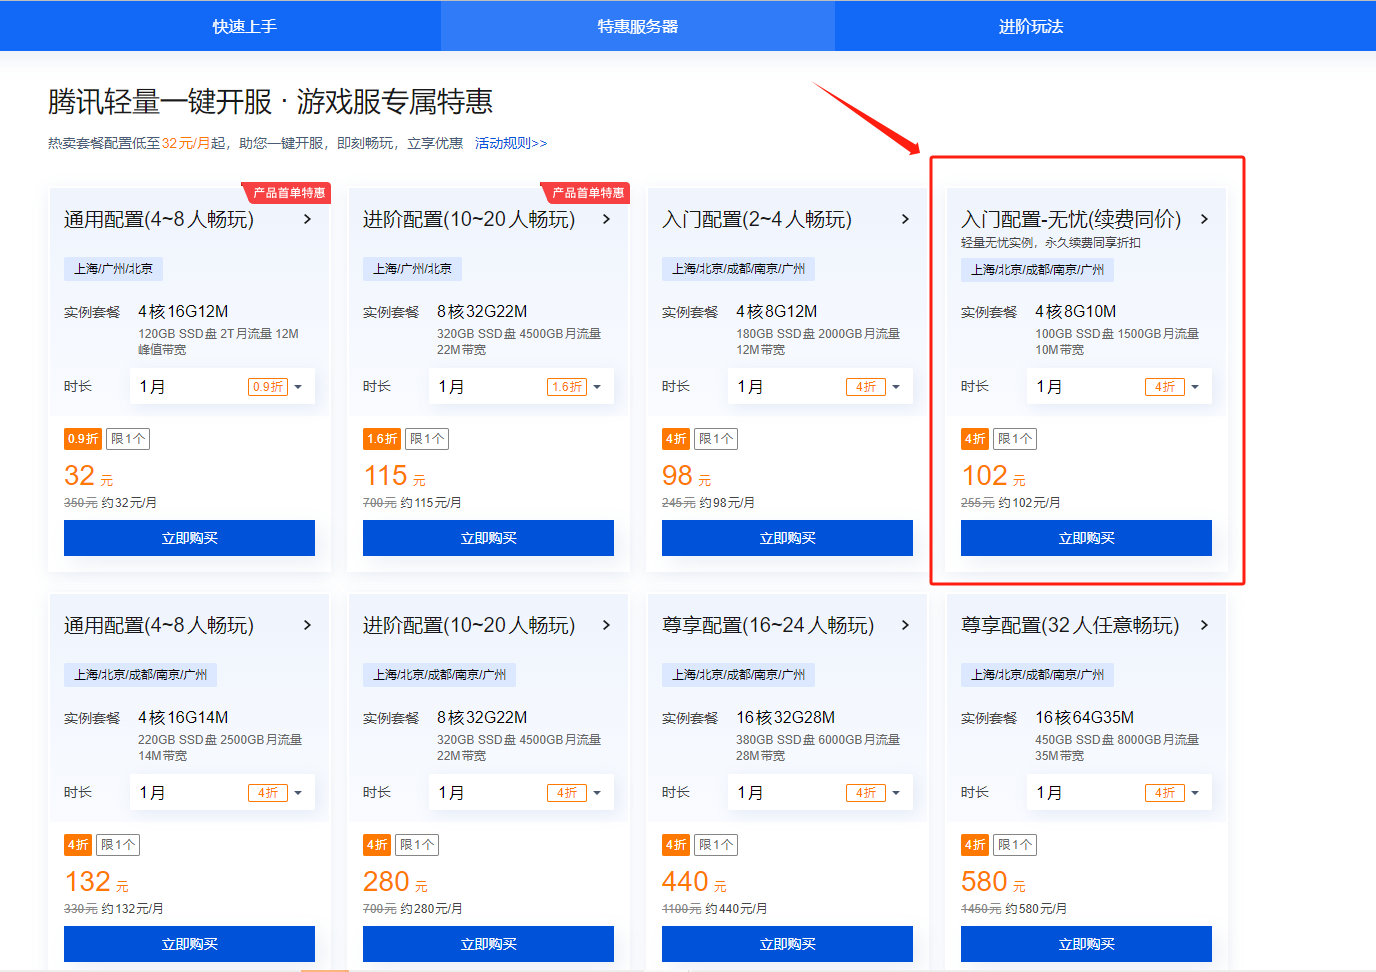Click 立即购买 for the 115元 plan

point(488,538)
